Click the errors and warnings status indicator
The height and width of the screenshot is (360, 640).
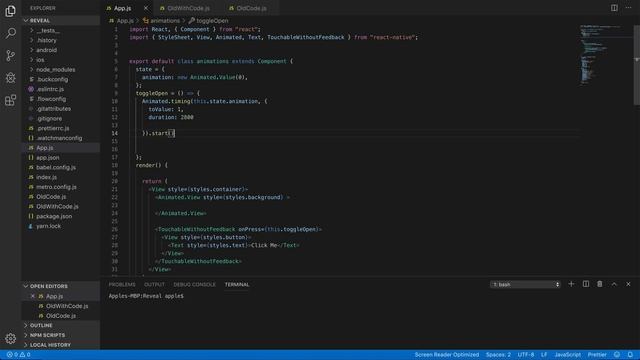(x=18, y=355)
